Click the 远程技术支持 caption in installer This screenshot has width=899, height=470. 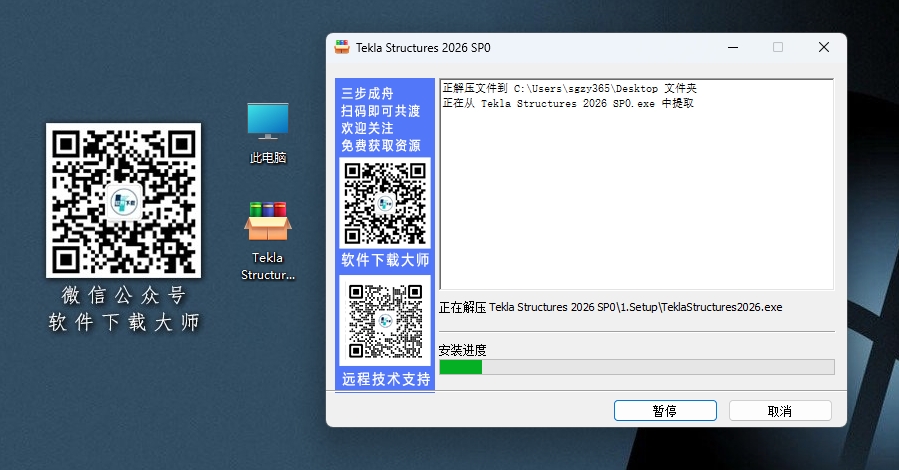tap(386, 379)
